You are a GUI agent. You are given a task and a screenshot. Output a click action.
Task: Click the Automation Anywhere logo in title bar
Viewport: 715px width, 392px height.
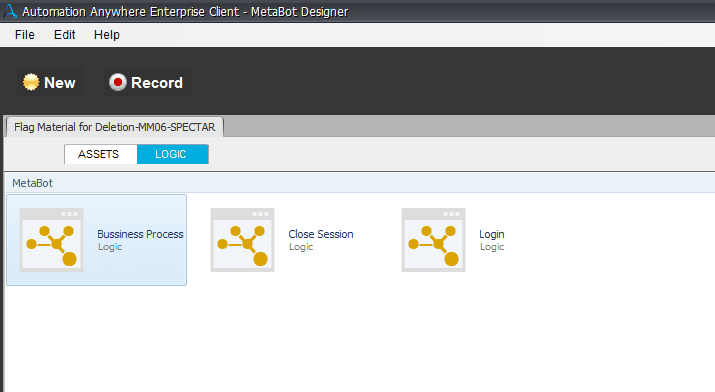(10, 11)
